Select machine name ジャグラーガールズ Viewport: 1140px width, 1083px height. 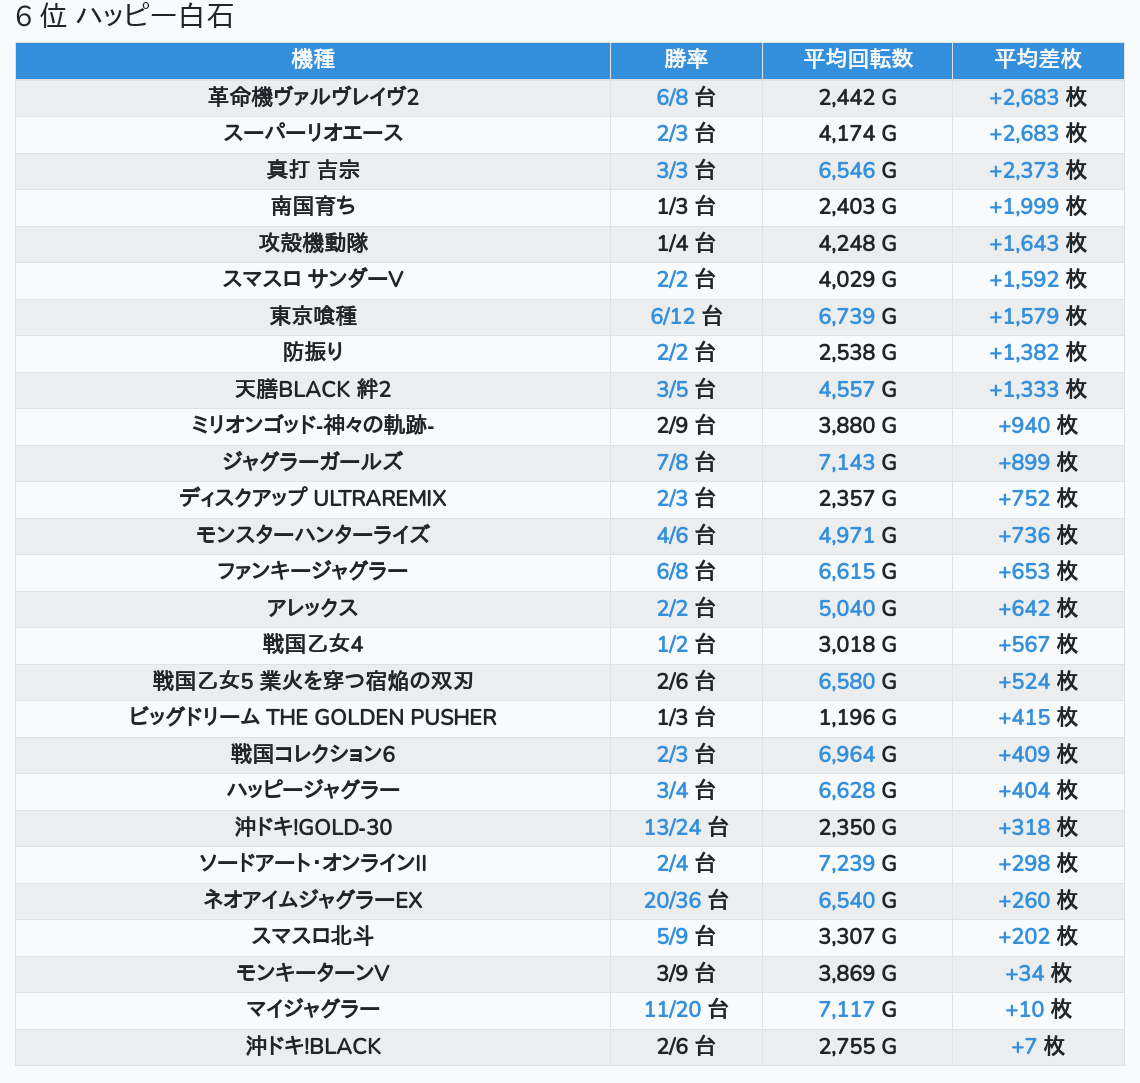313,462
